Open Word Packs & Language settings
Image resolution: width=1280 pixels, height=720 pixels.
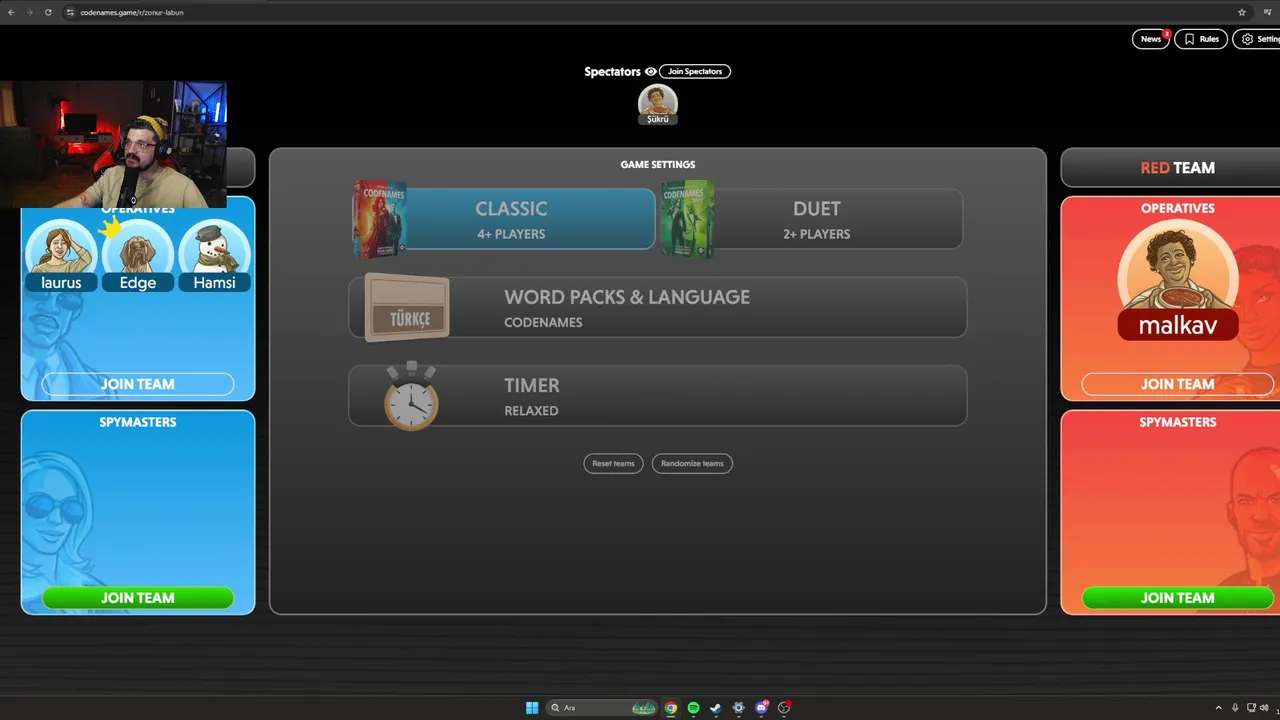tap(658, 308)
